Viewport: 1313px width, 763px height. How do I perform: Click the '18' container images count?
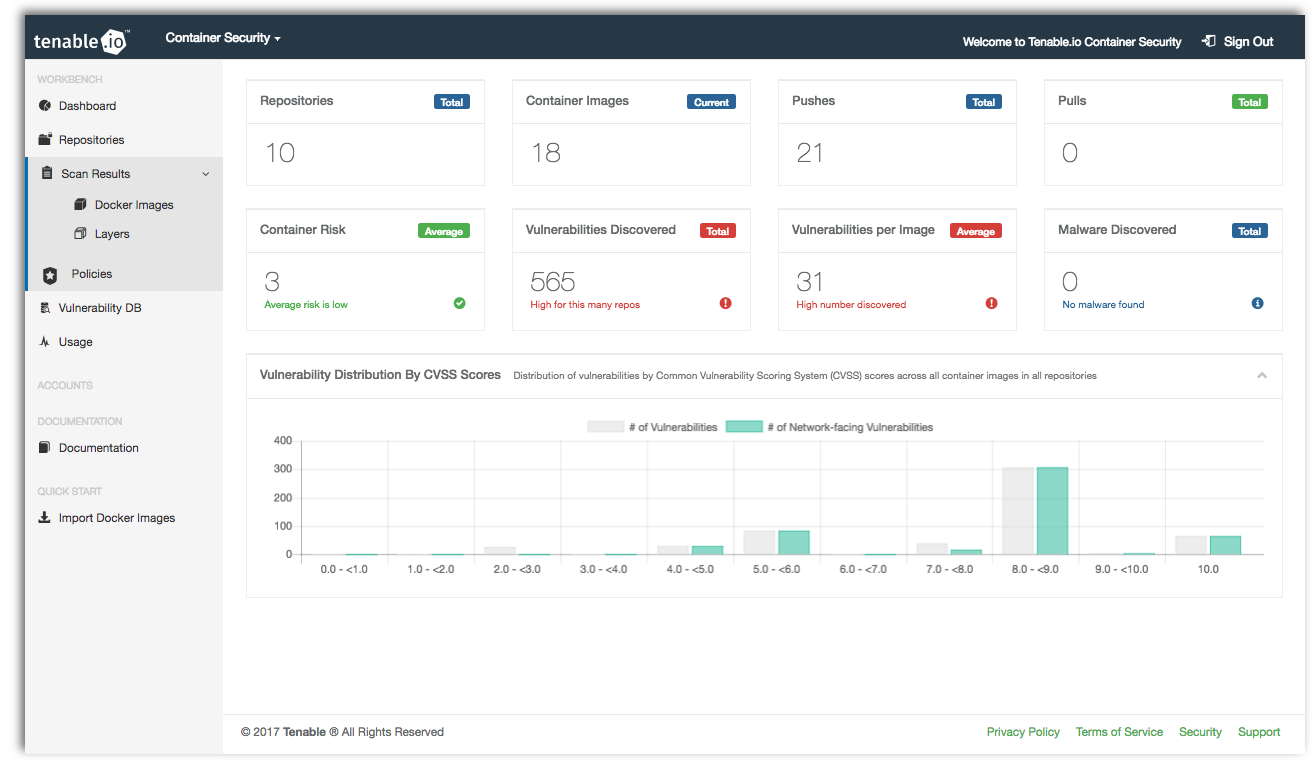click(546, 153)
